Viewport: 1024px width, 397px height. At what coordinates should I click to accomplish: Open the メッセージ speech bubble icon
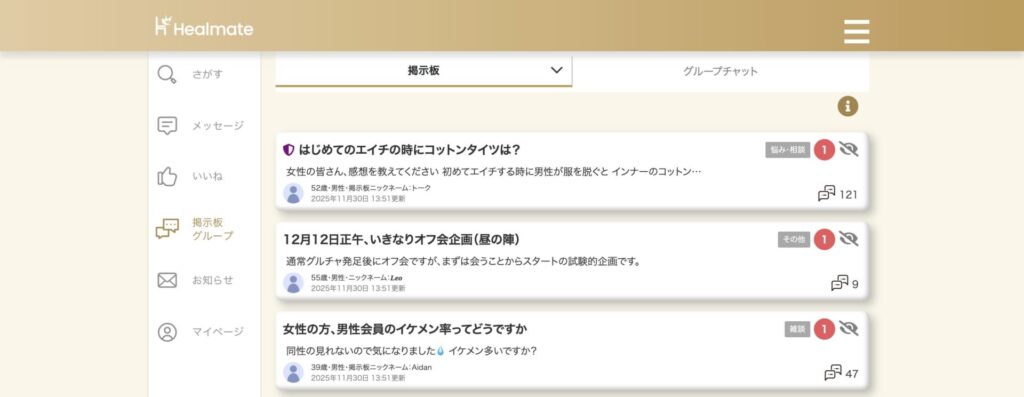pos(167,125)
